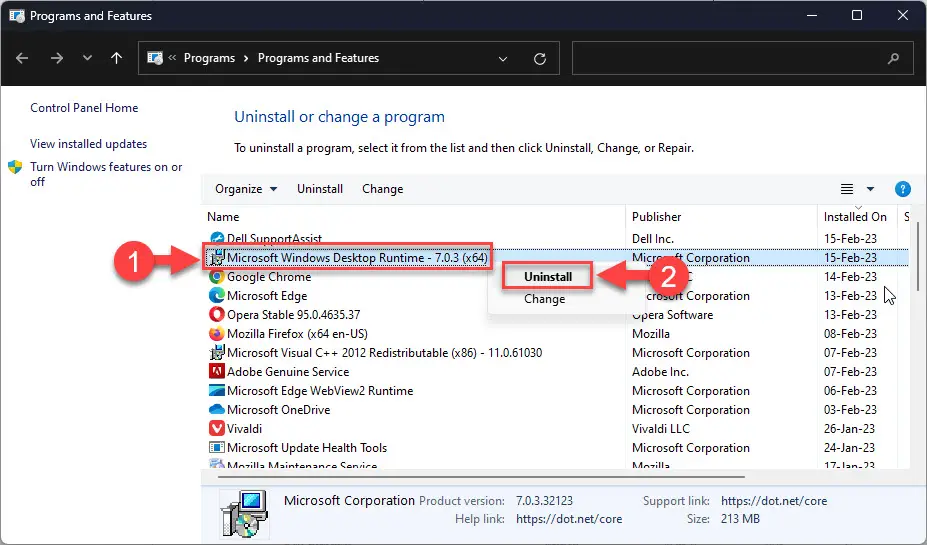
Task: Select Opera Stable 95.0.4635.37 entry
Action: pyautogui.click(x=293, y=314)
